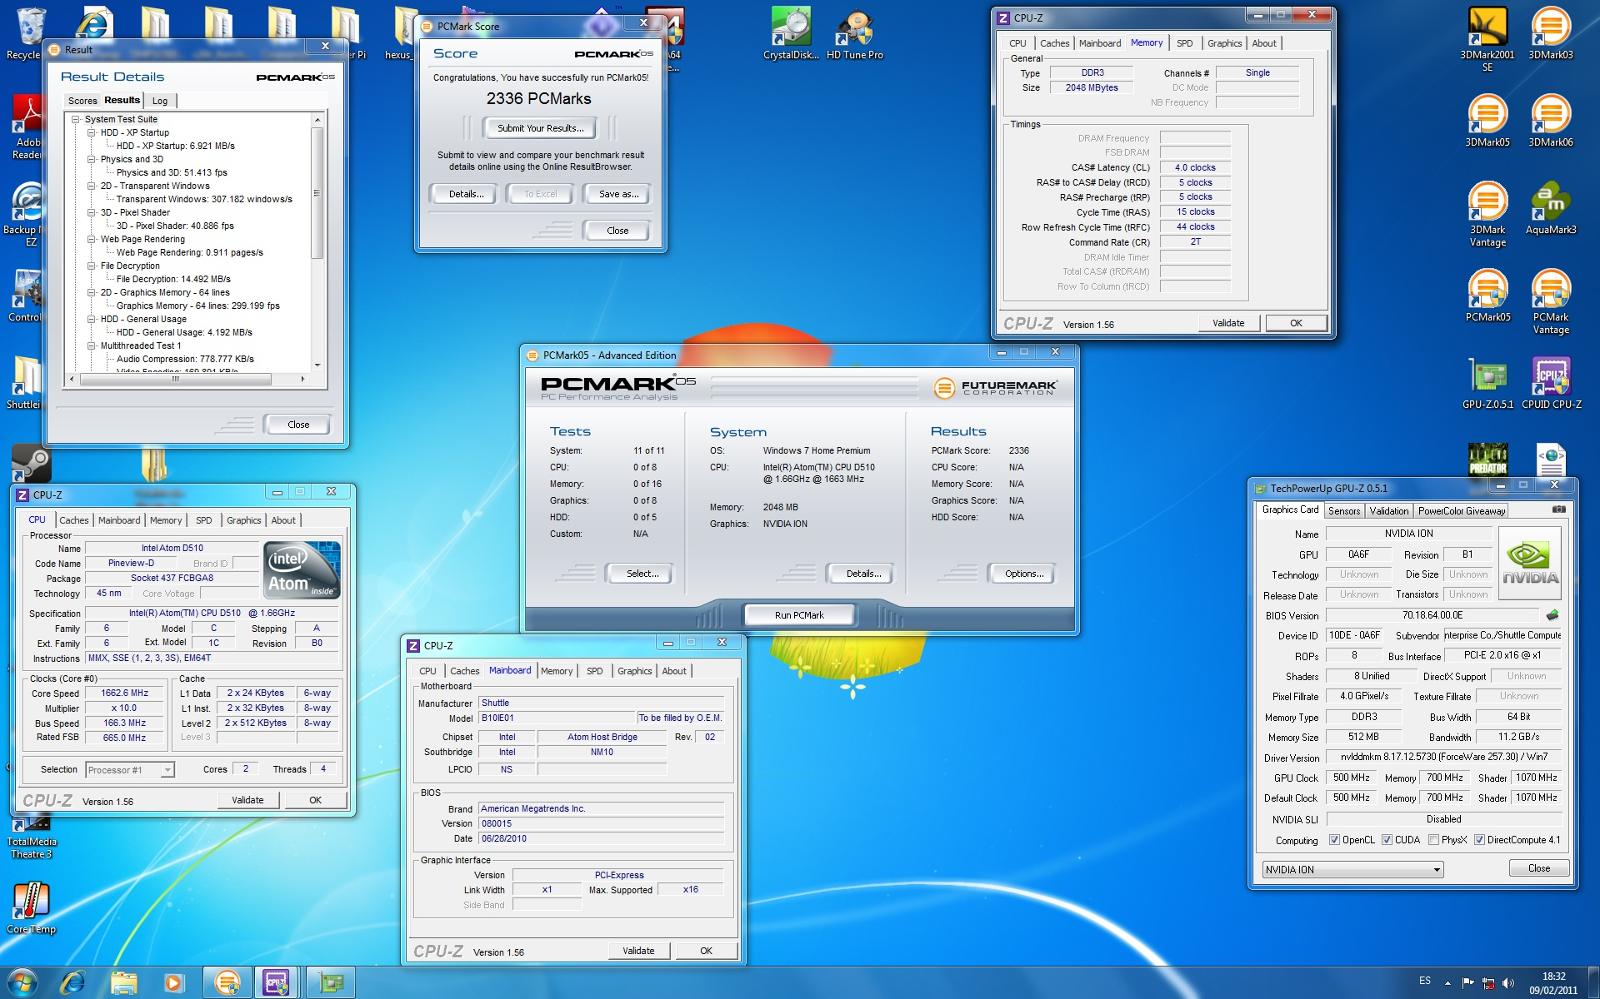The width and height of the screenshot is (1600, 999).
Task: Launch 3DMark05 desktop shortcut
Action: pos(1487,120)
